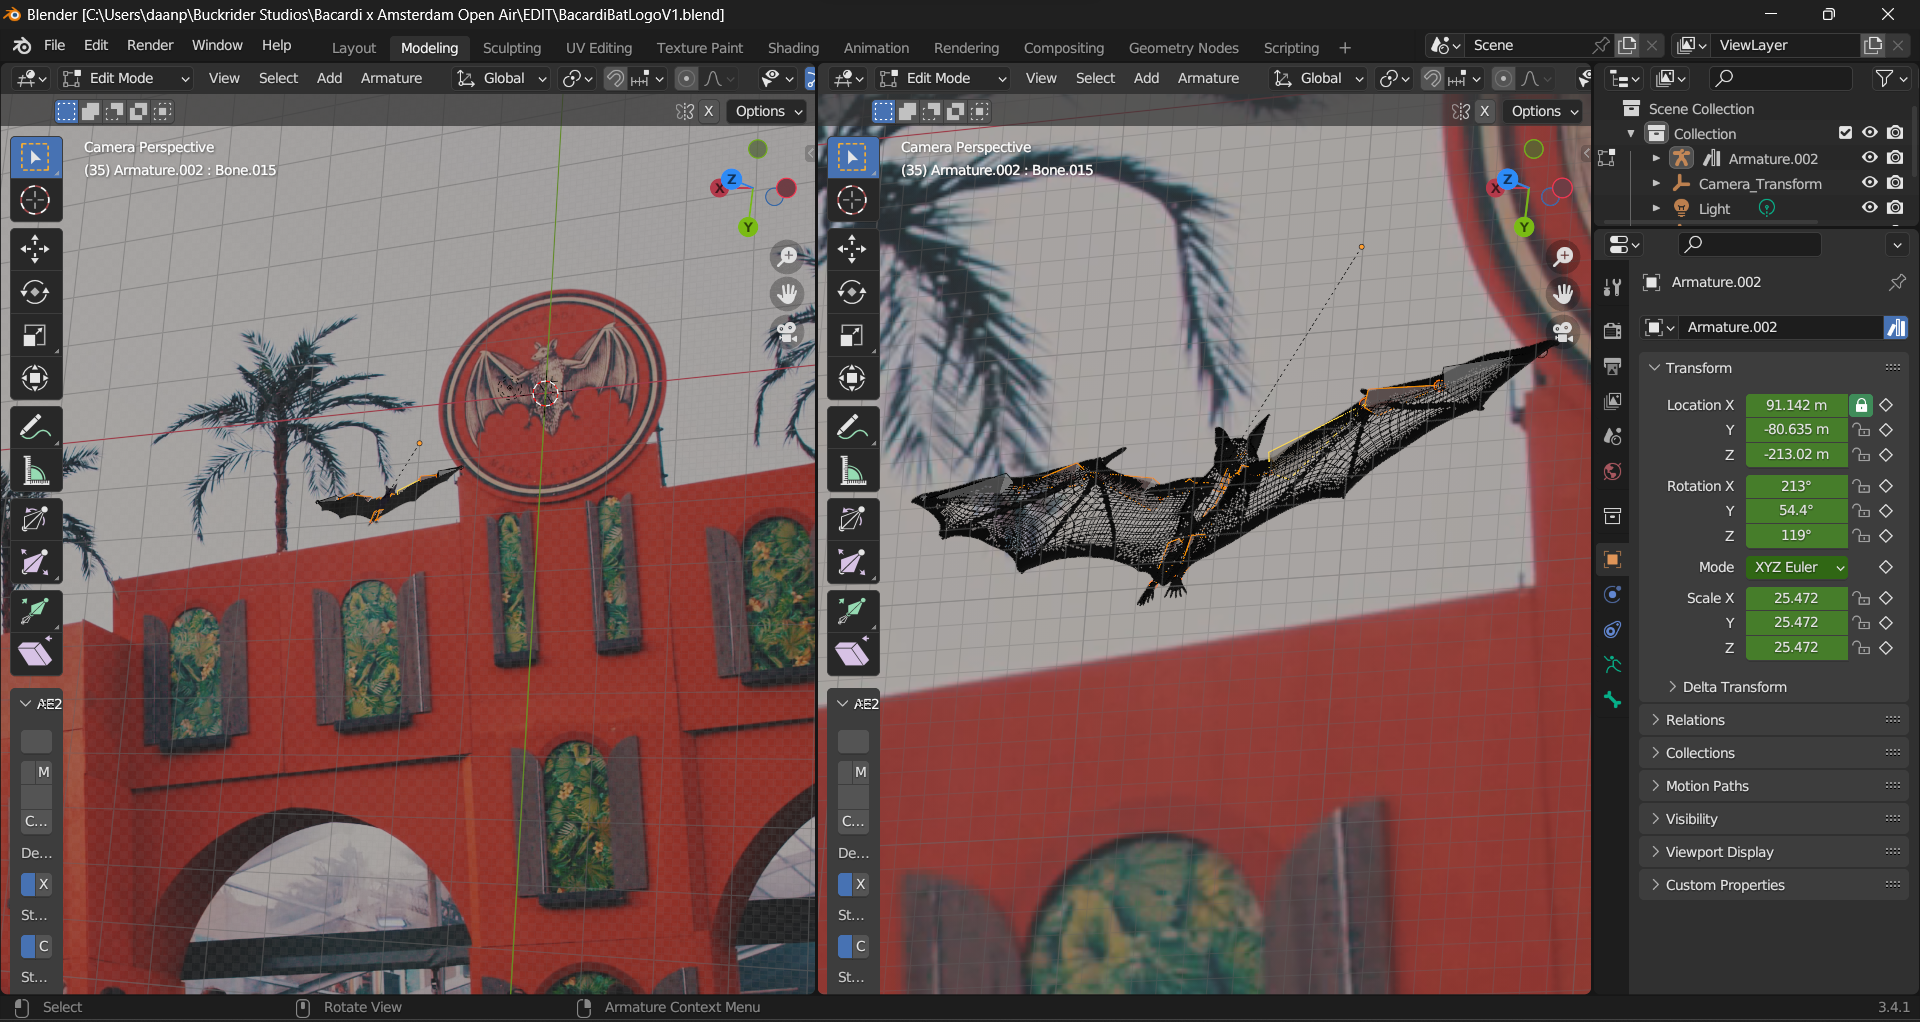Hide Camera_Transform in viewport via eye icon
This screenshot has height=1022, width=1920.
[1869, 183]
